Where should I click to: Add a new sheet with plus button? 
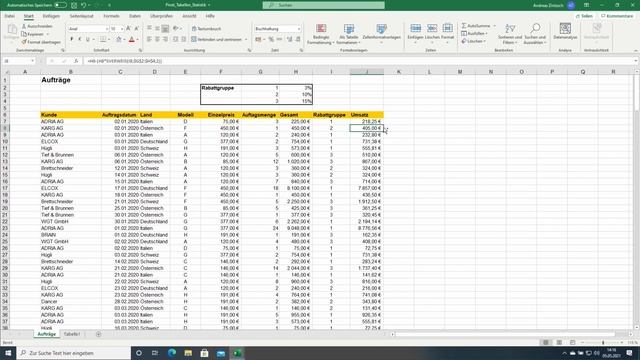click(x=98, y=334)
